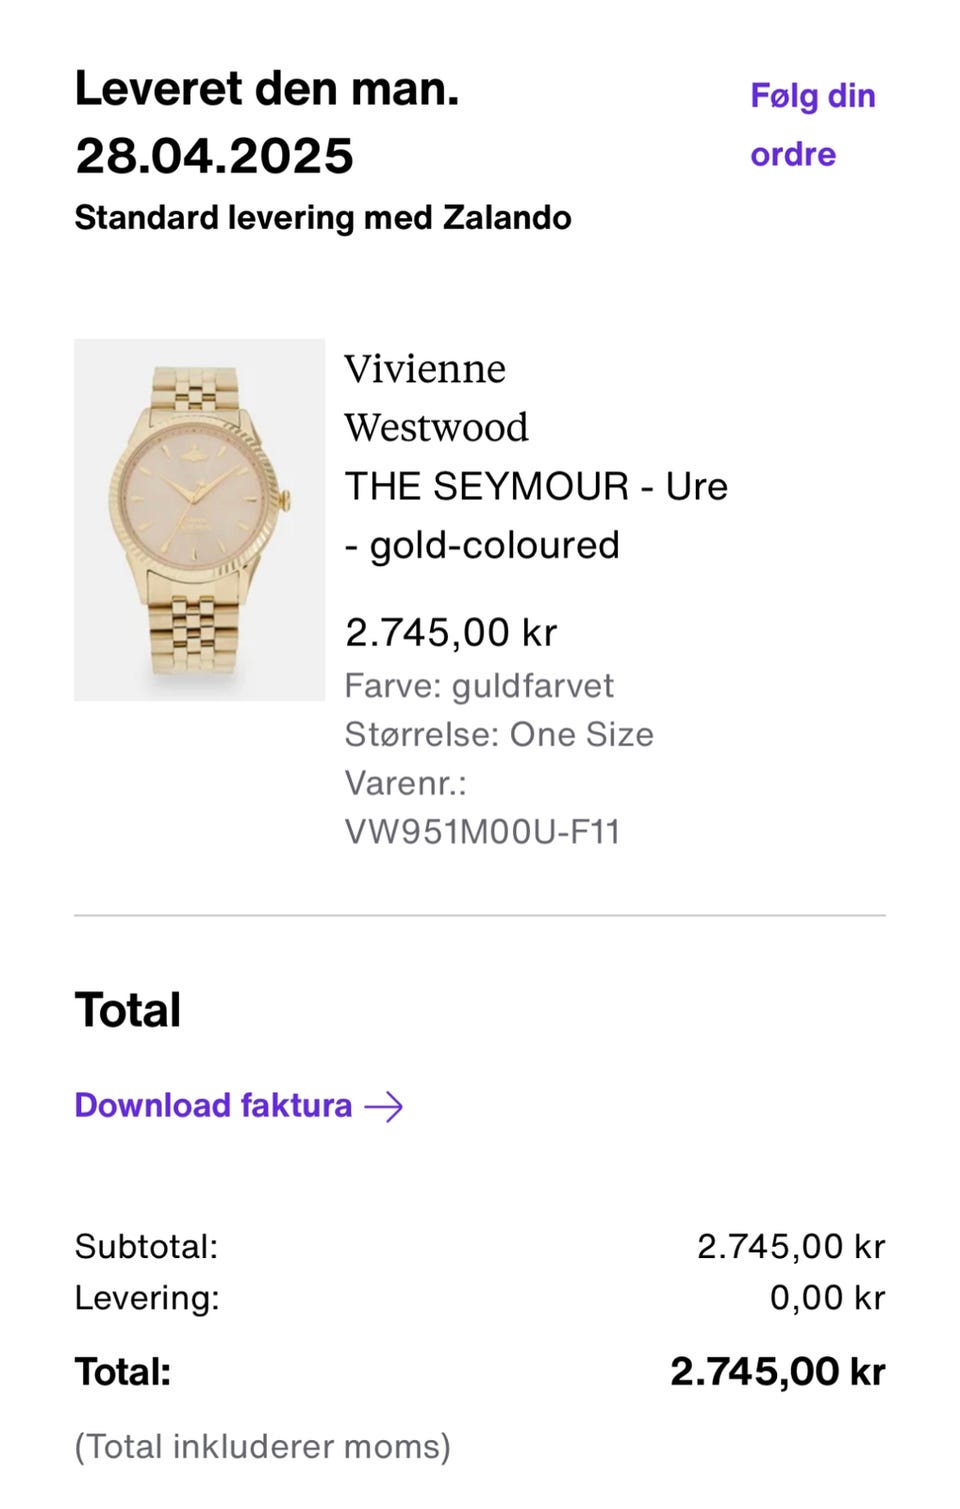Select the bold total amount 2.745,00 kr
Viewport: 960px width, 1509px height.
point(777,1372)
